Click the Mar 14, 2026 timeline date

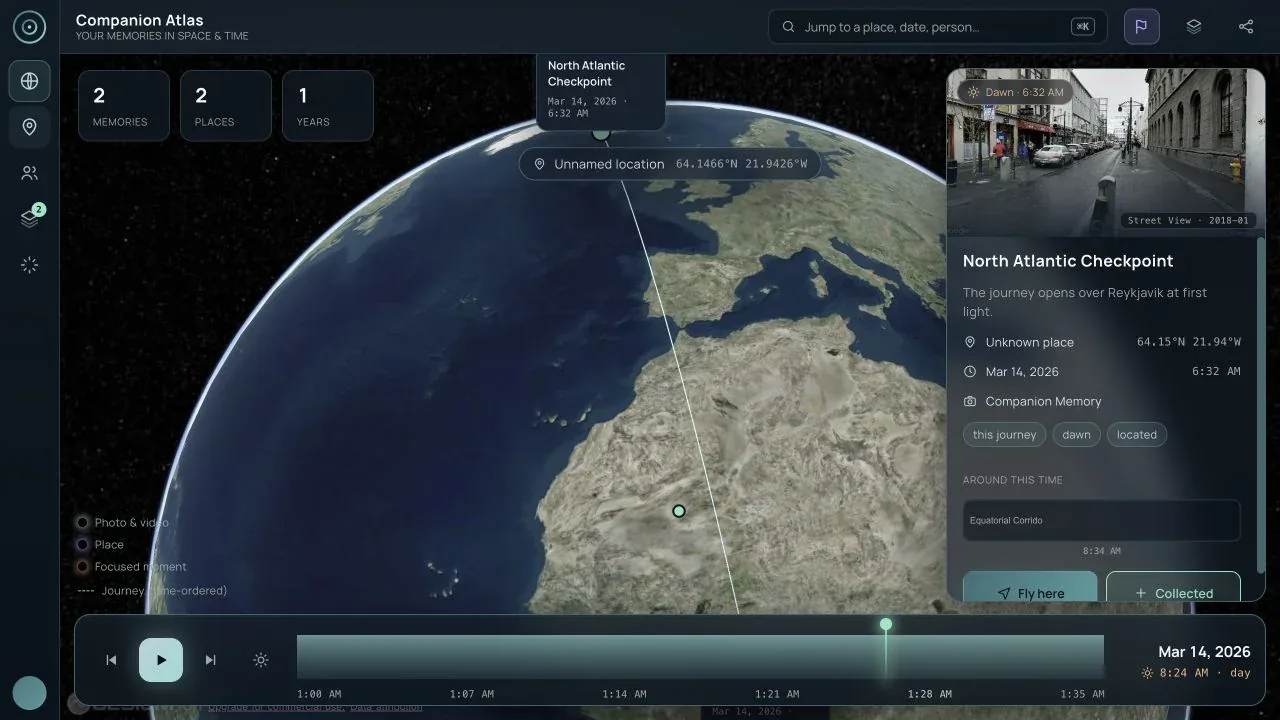tap(1204, 652)
